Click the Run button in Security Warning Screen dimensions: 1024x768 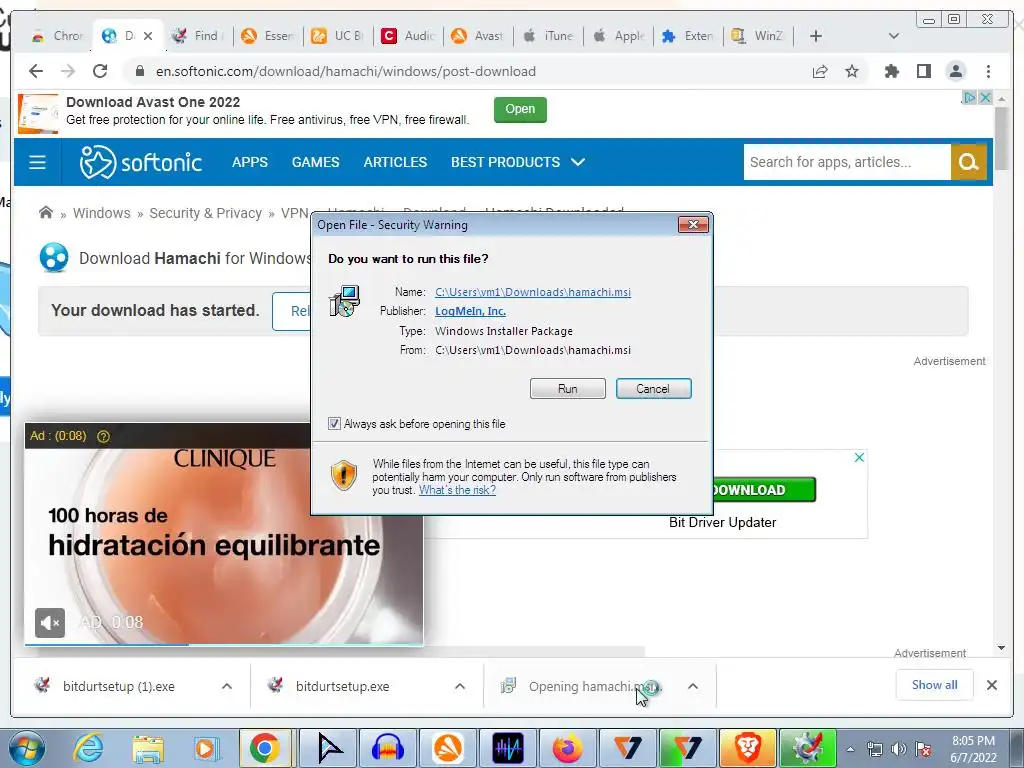point(568,389)
